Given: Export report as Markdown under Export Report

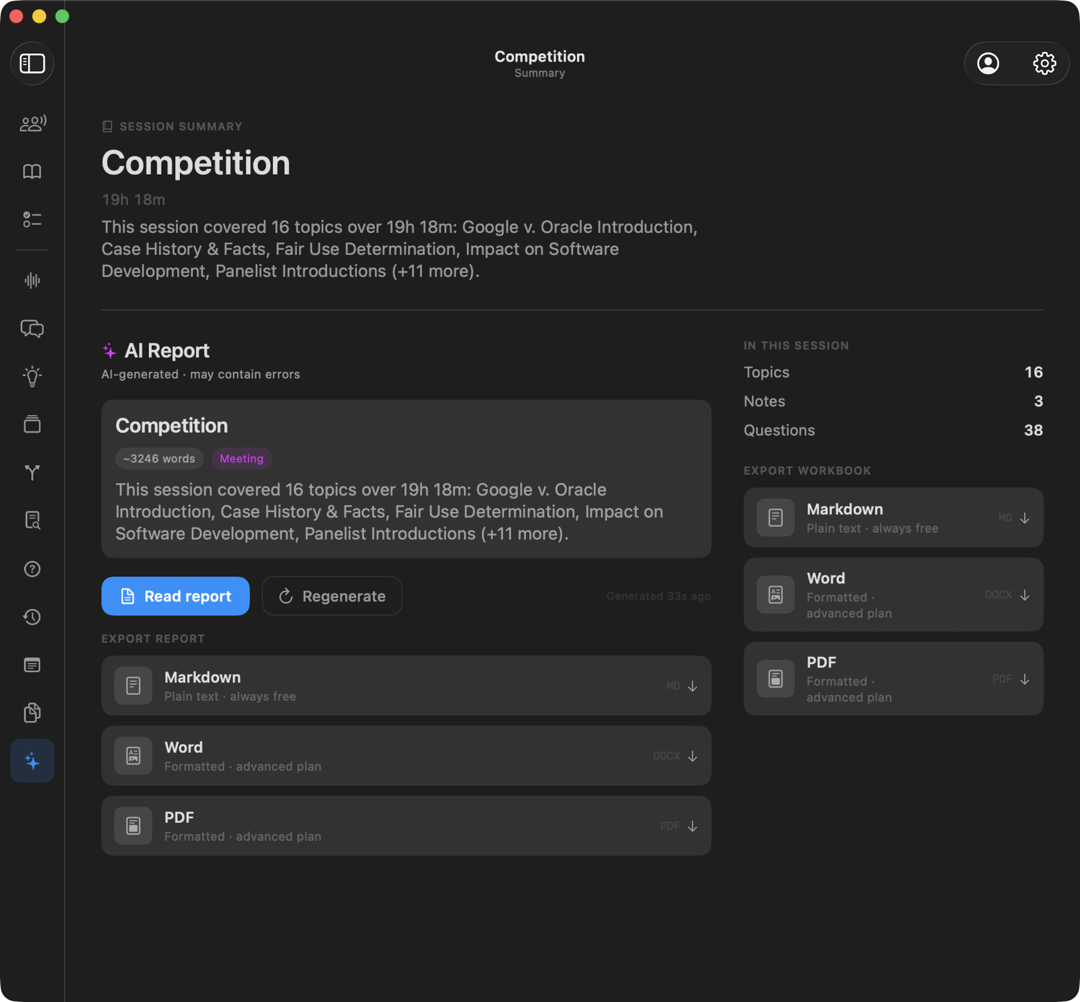Looking at the screenshot, I should [406, 686].
